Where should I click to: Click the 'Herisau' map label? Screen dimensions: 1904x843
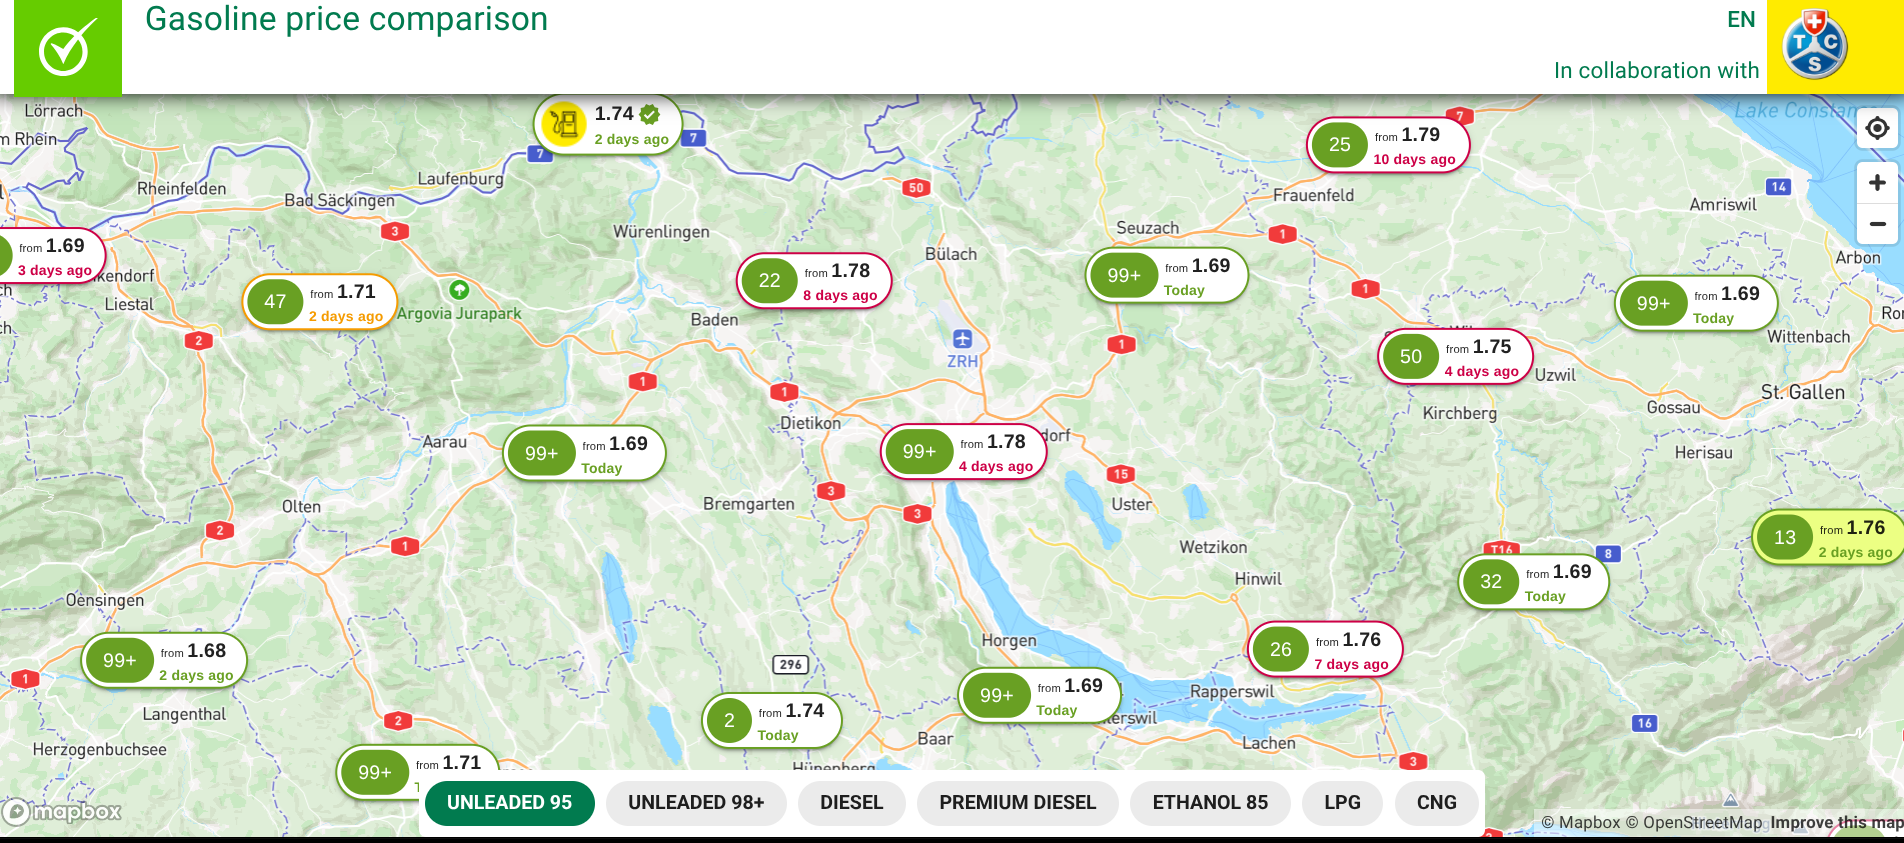click(1703, 453)
